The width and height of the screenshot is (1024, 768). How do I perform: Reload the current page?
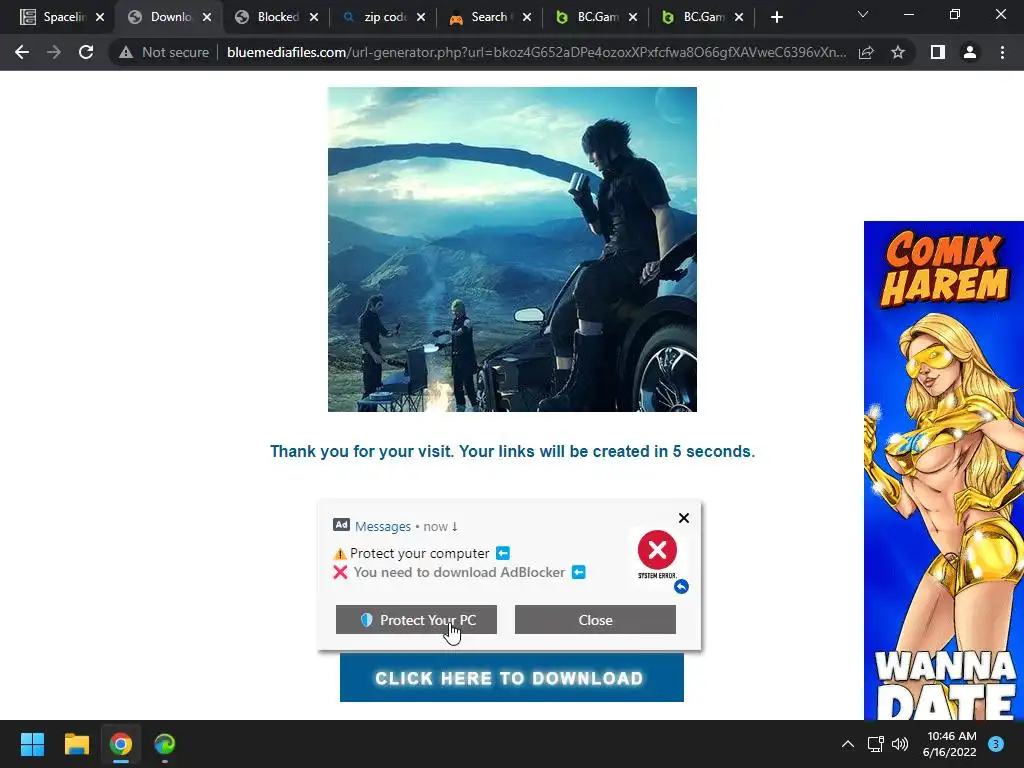86,52
